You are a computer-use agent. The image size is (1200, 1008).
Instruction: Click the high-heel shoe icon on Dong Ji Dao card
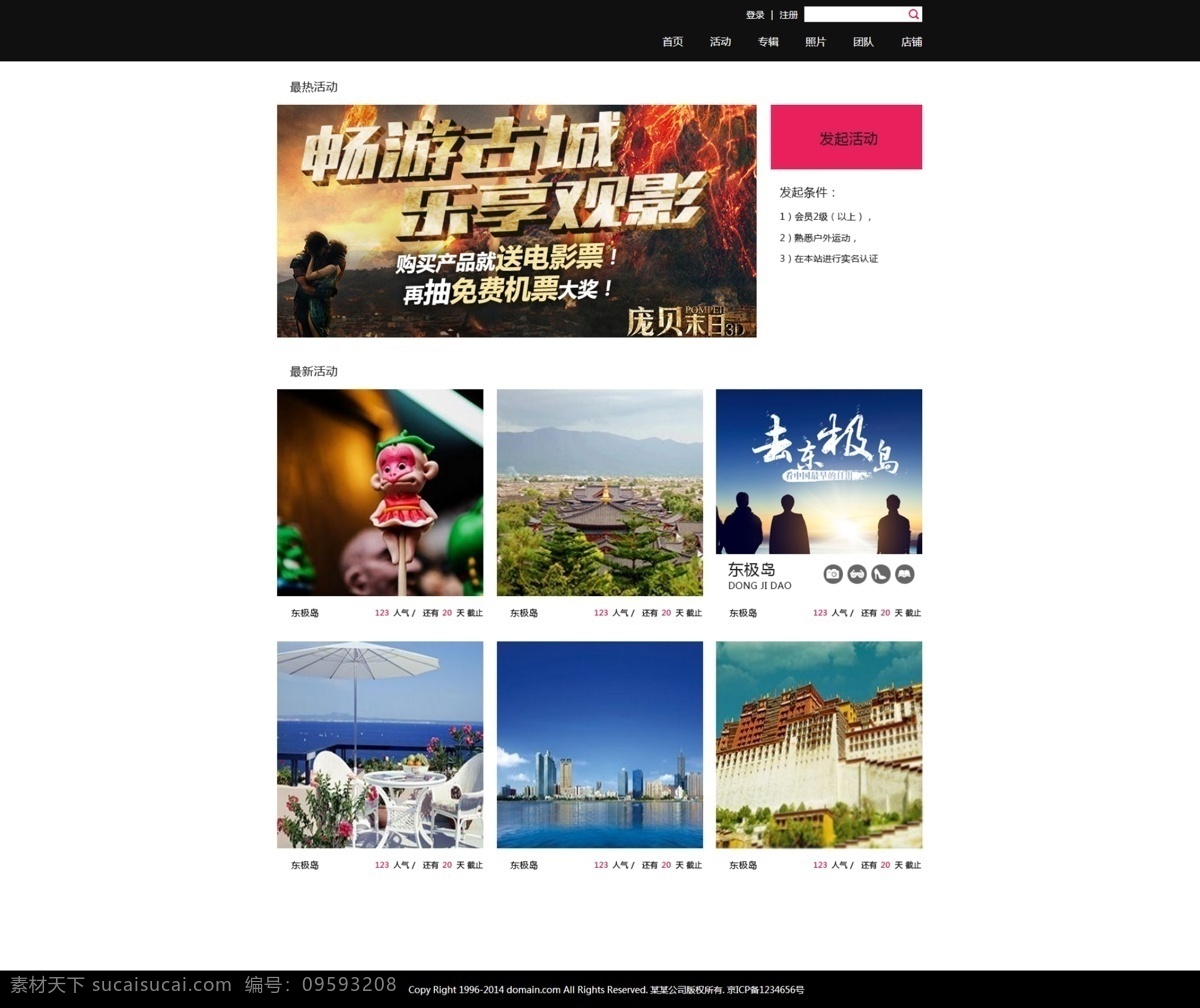click(x=881, y=574)
